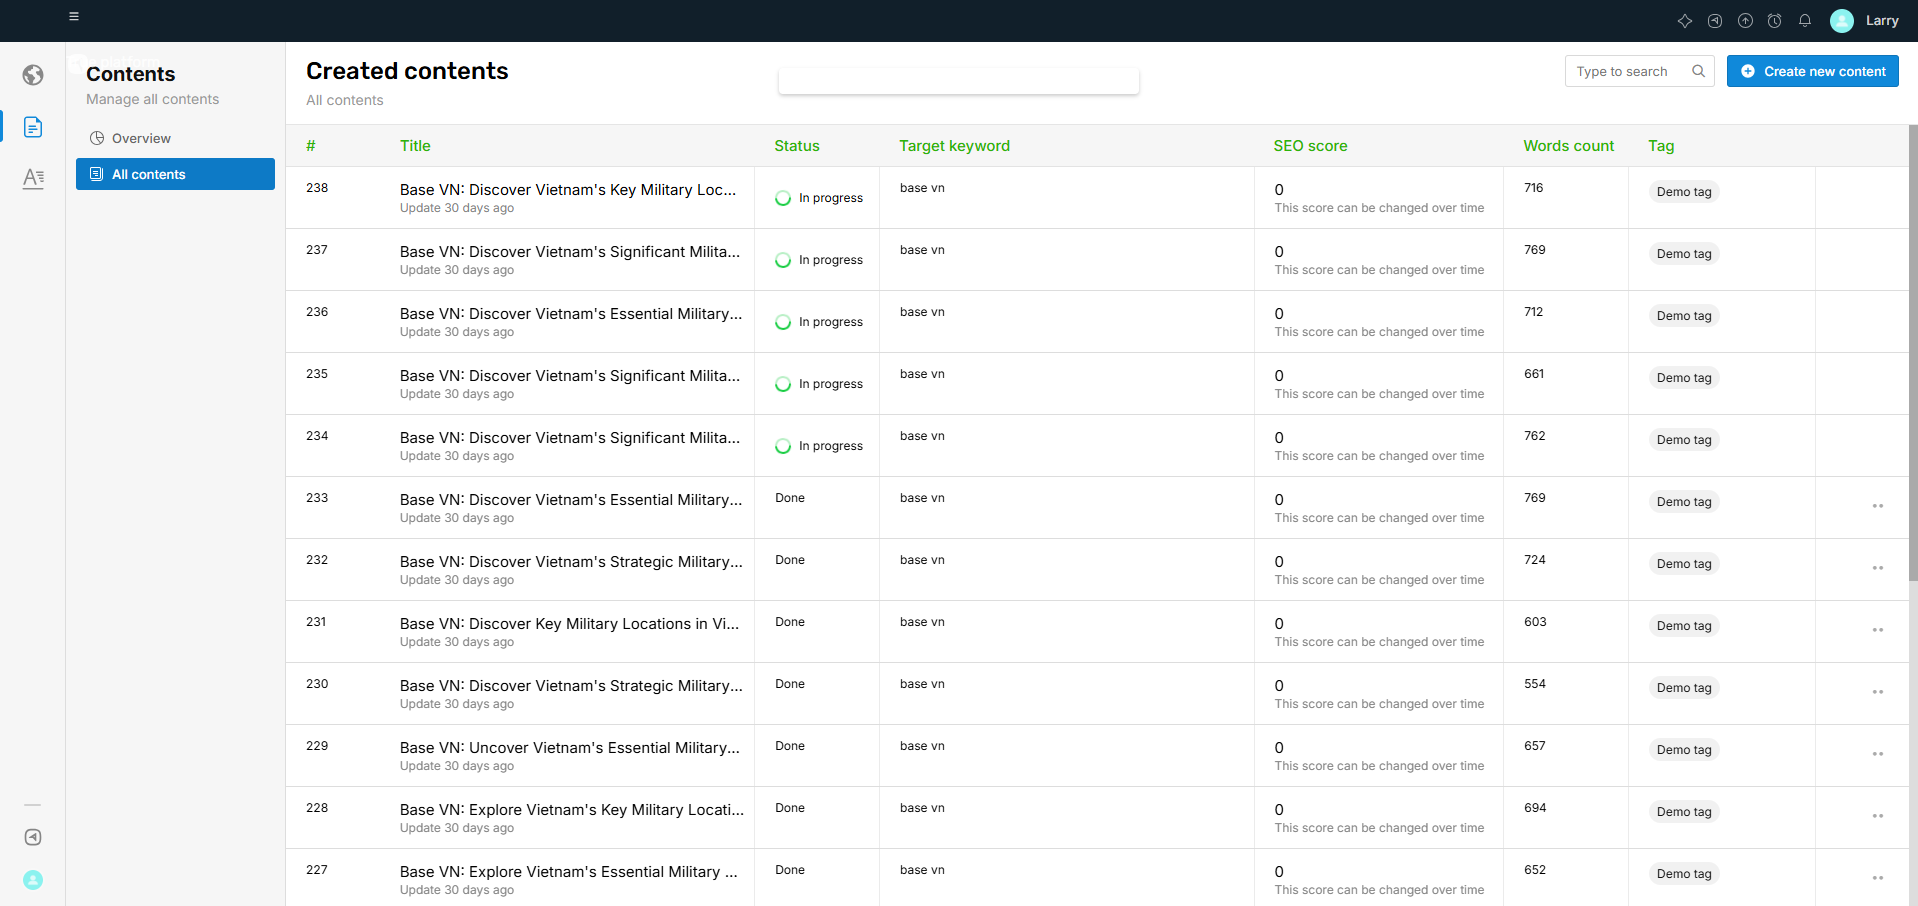The height and width of the screenshot is (906, 1918).
Task: Open the globe icon in left sidebar
Action: (33, 75)
